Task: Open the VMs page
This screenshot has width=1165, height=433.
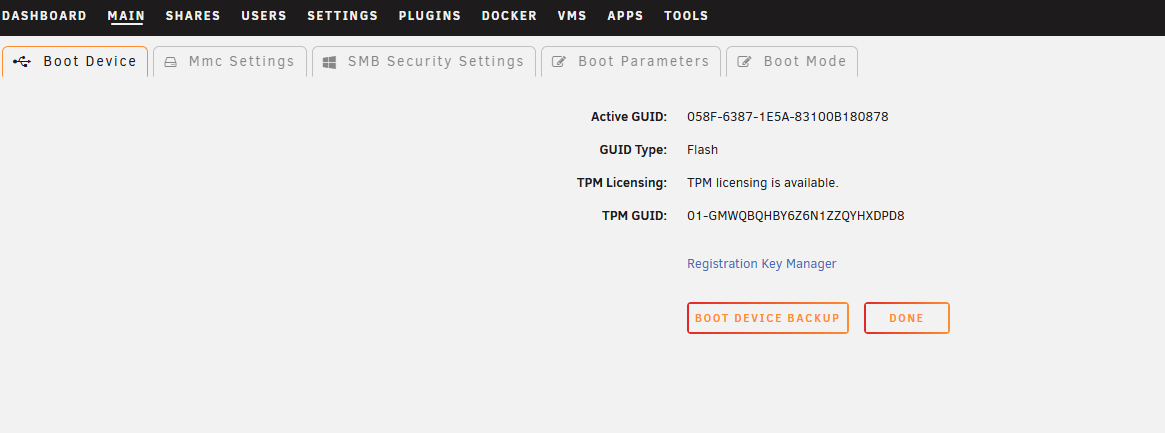Action: [572, 16]
